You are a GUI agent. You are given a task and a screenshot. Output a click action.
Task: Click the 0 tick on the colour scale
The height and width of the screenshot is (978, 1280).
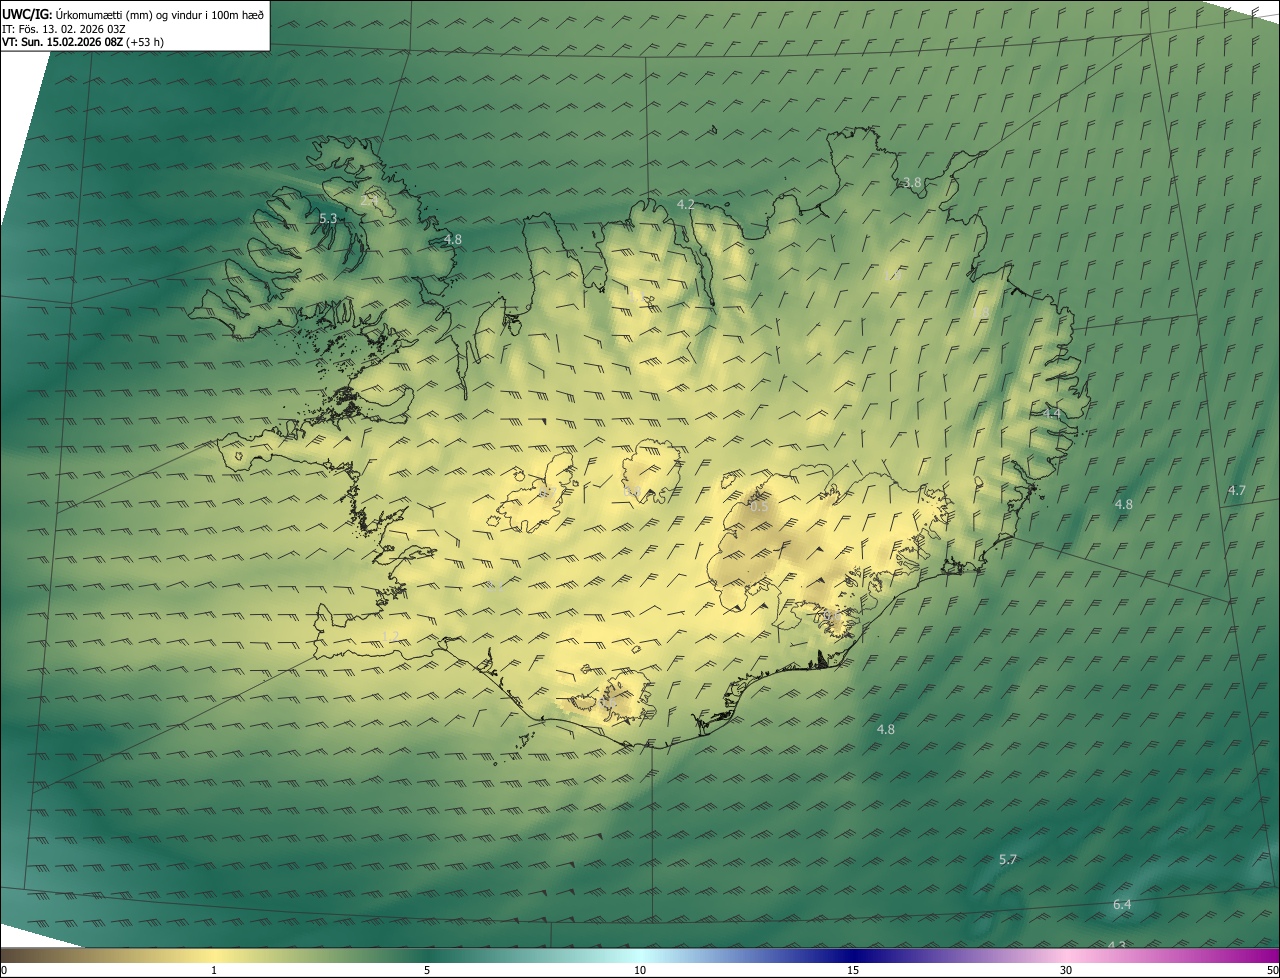tap(4, 971)
